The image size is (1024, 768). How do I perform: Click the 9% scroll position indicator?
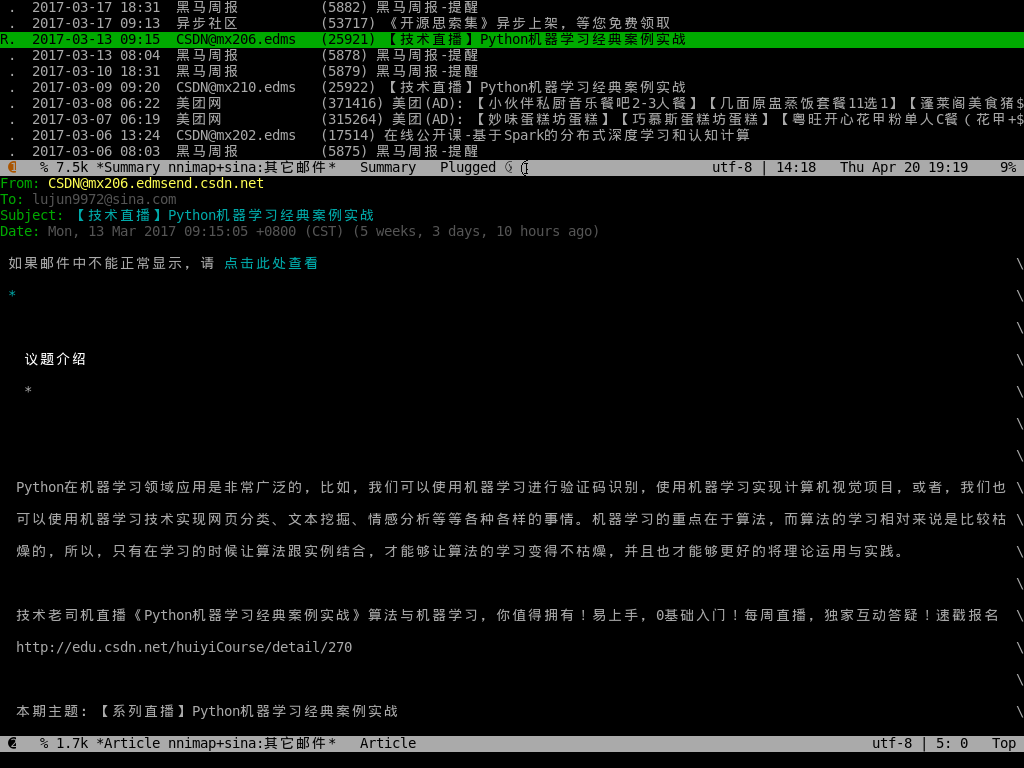(1007, 167)
